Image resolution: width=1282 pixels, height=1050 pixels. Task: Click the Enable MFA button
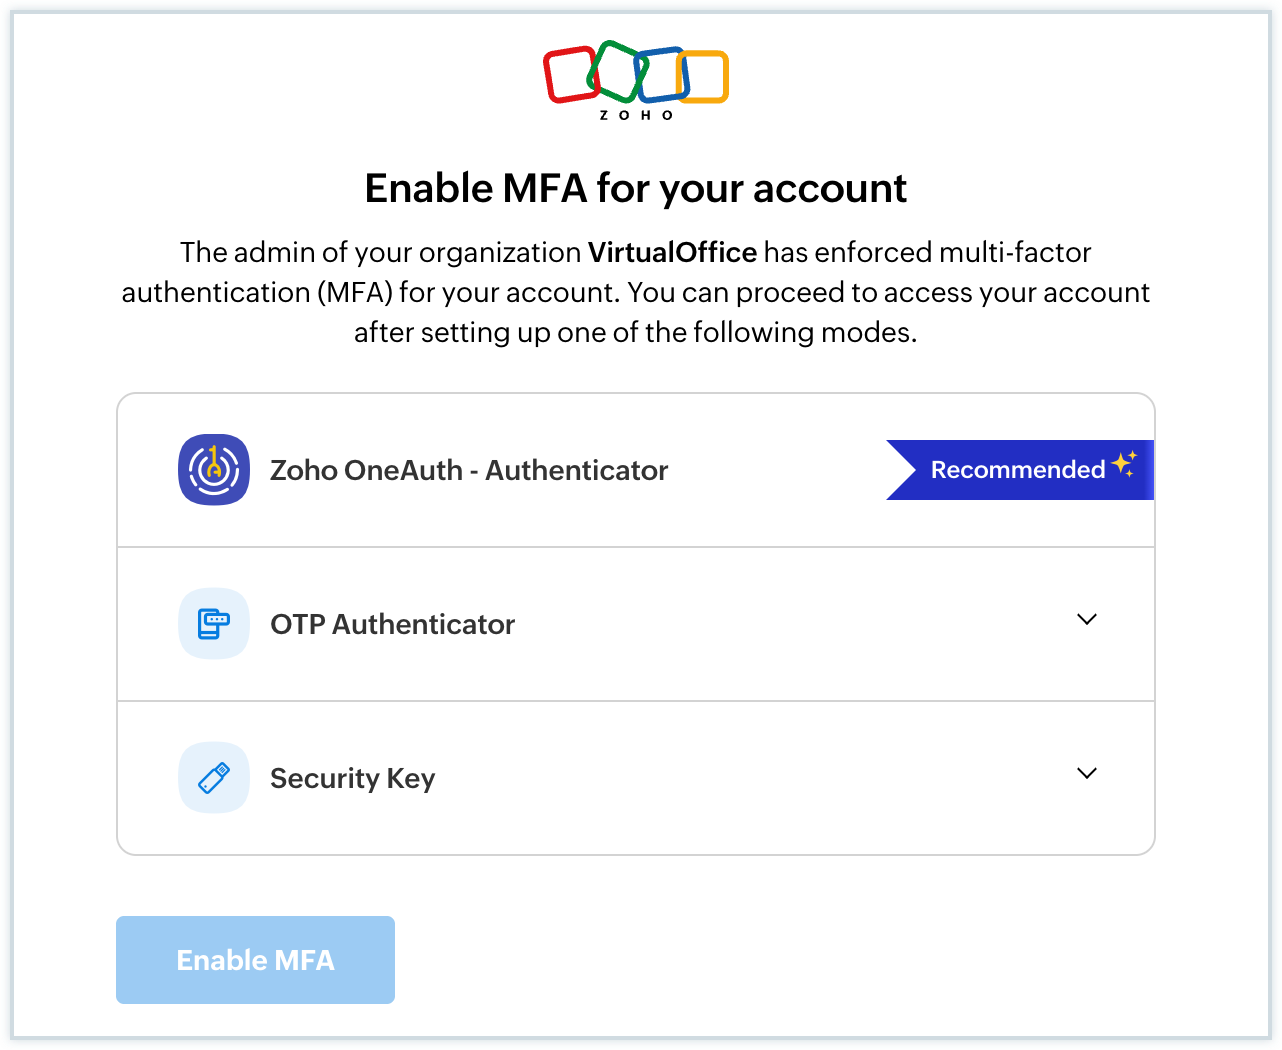[255, 959]
